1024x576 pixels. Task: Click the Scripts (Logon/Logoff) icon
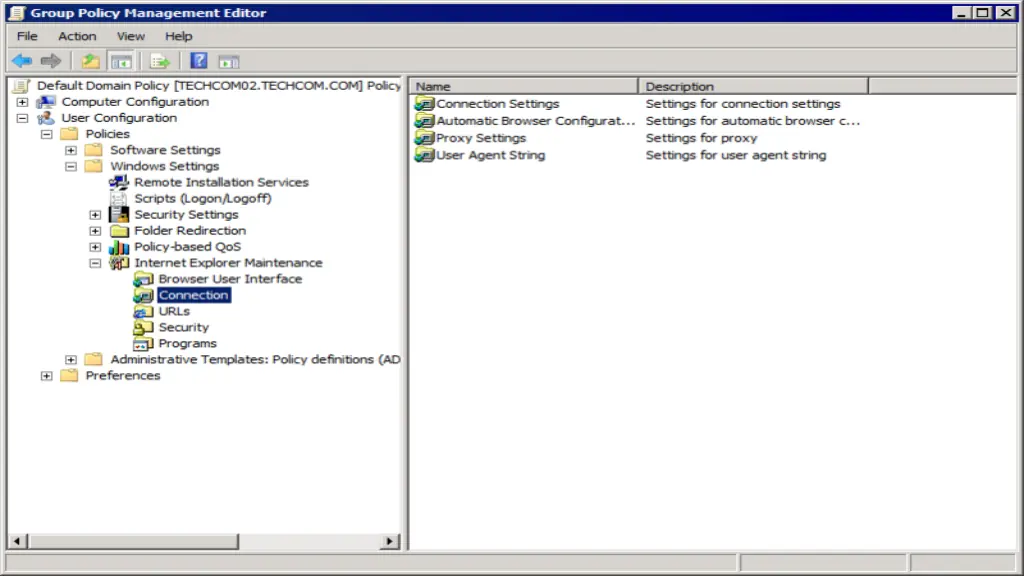[x=119, y=199]
